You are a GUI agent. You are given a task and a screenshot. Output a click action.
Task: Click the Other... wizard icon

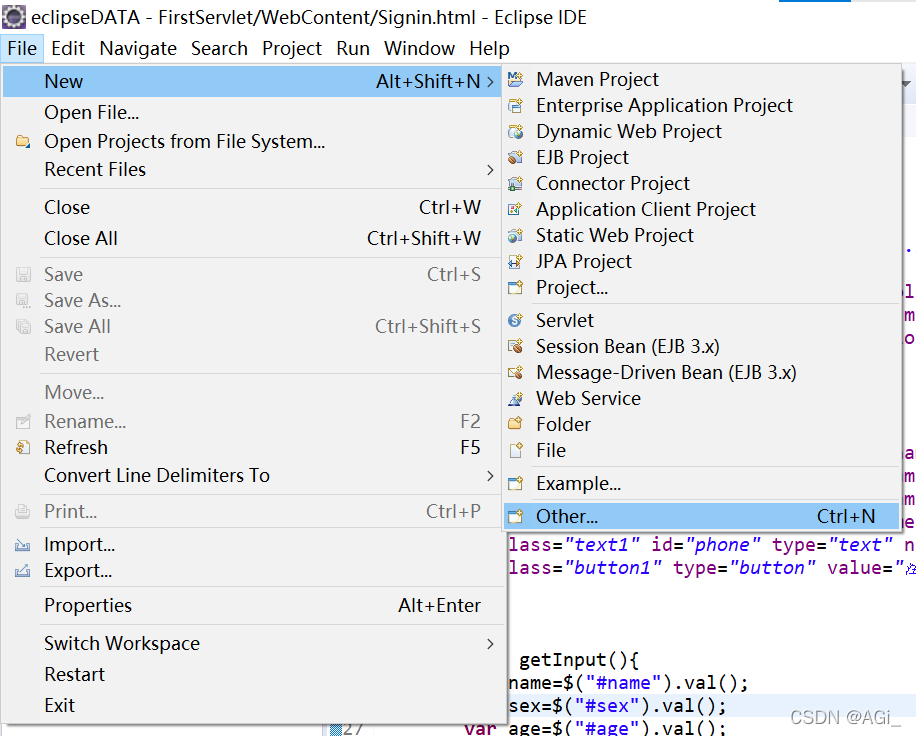[515, 516]
